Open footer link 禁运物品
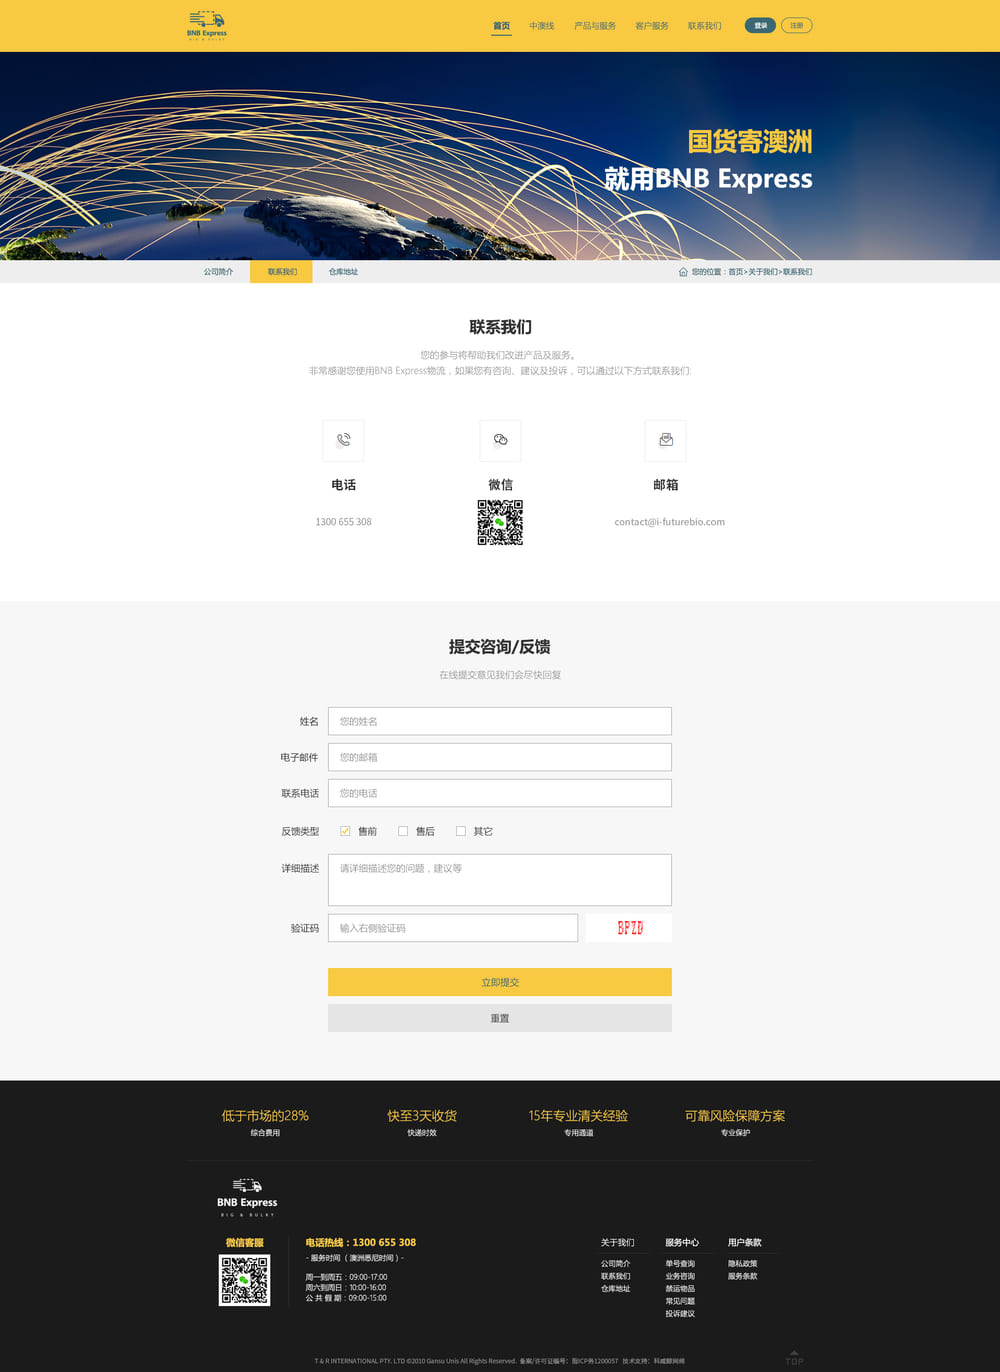1000x1372 pixels. 680,1289
